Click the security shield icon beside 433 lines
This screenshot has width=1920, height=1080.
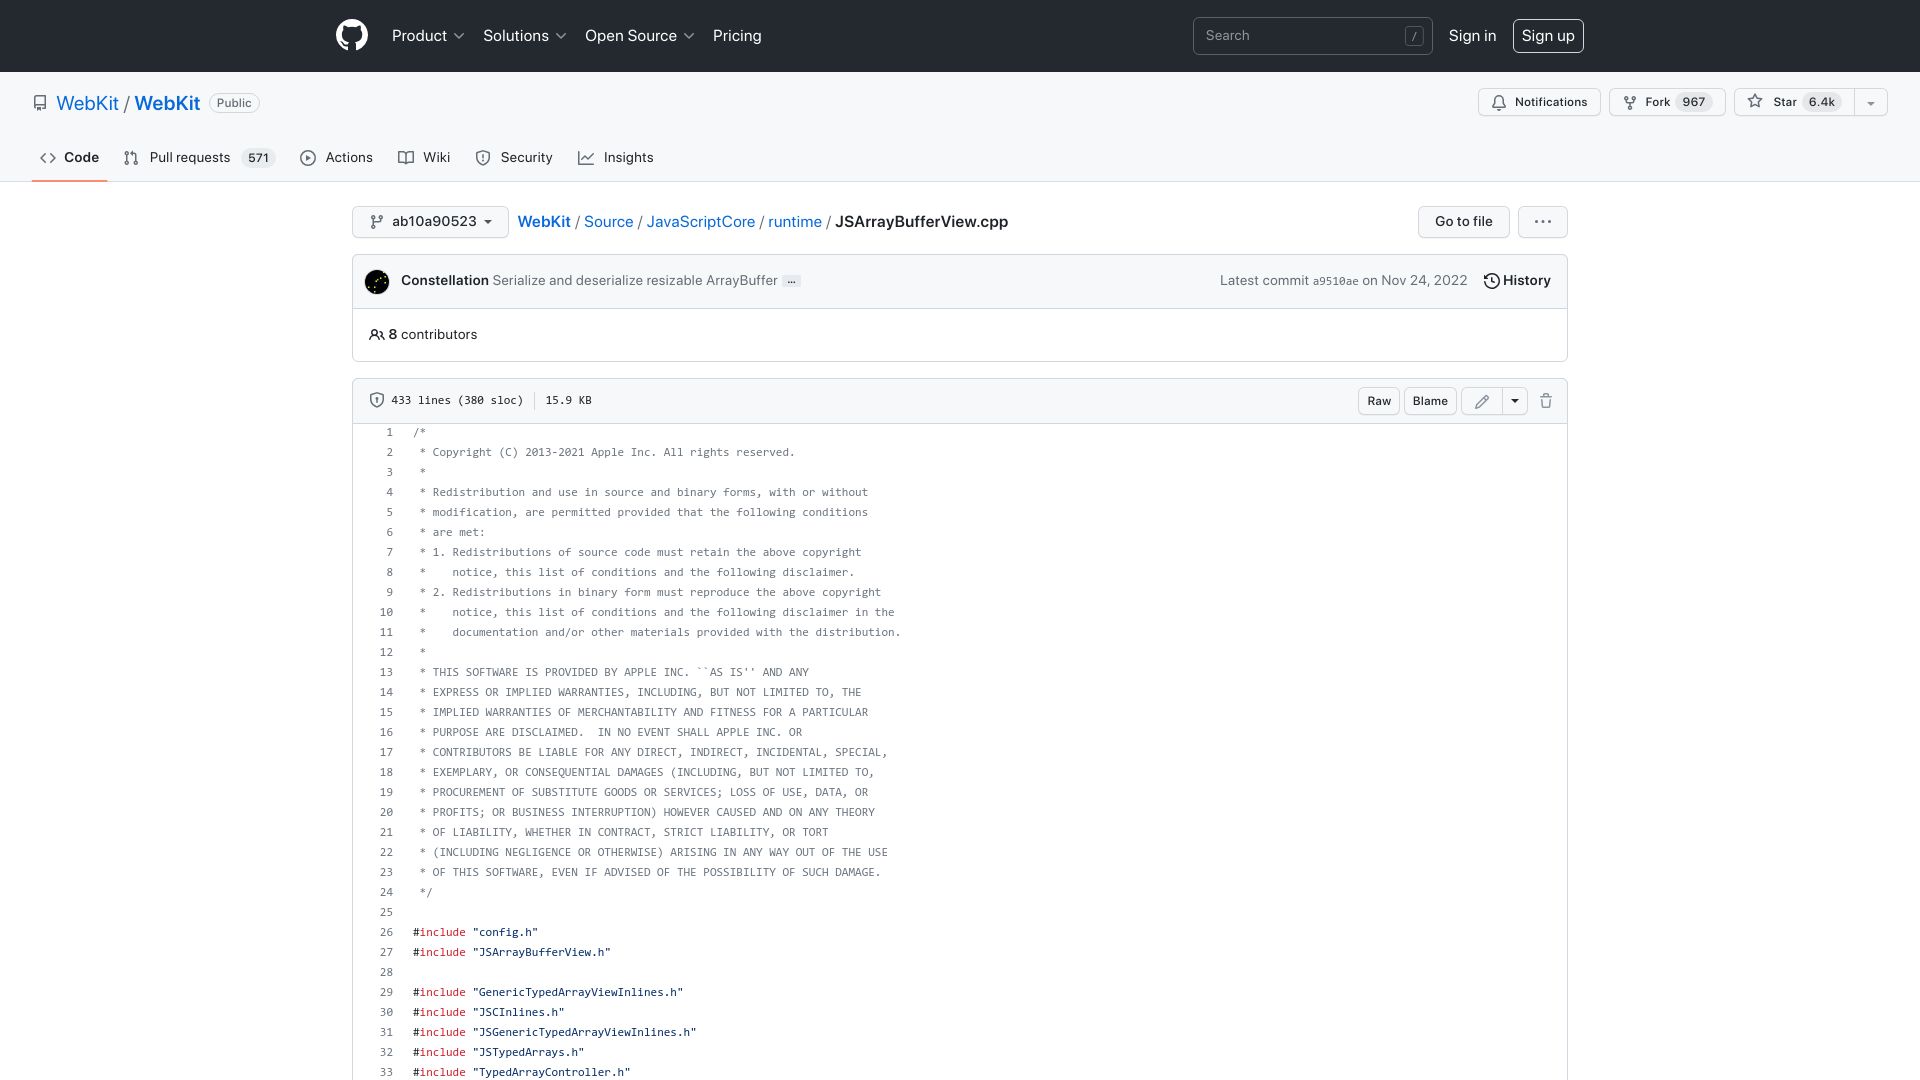click(377, 400)
